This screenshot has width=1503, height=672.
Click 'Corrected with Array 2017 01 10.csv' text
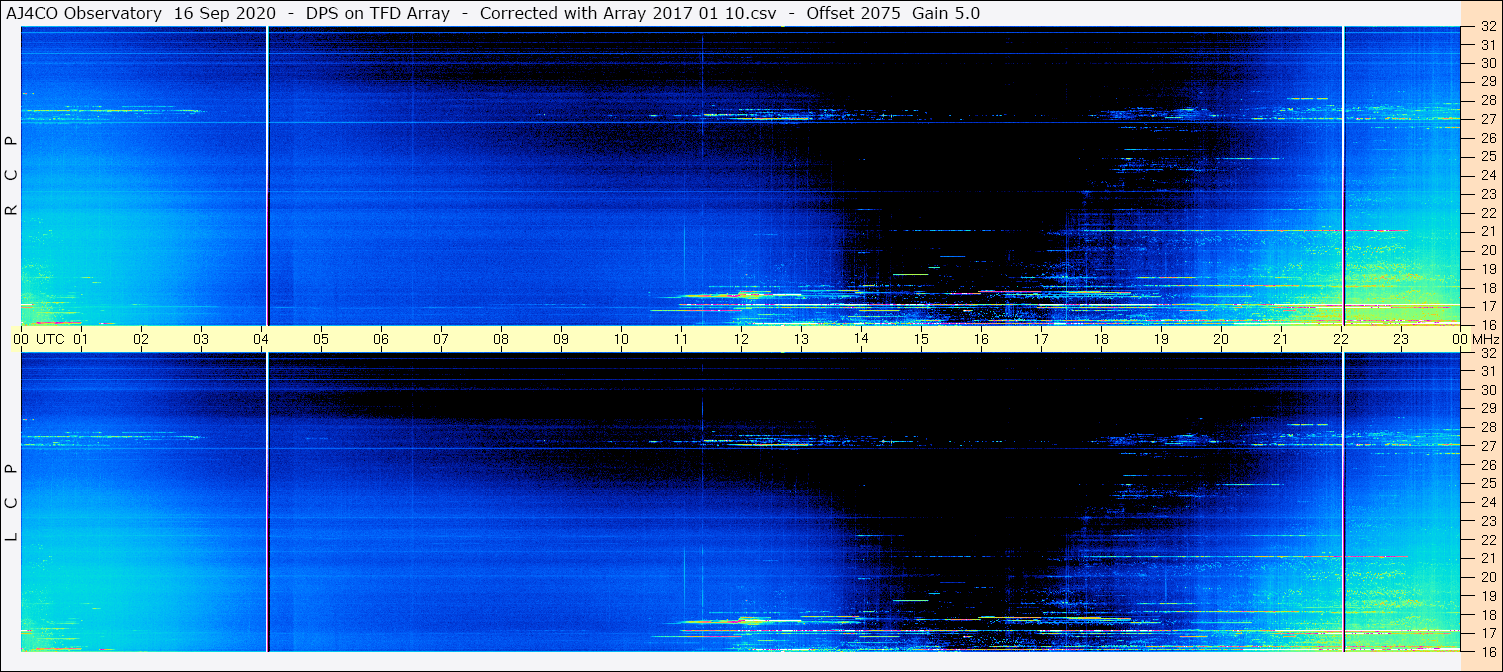pyautogui.click(x=628, y=13)
